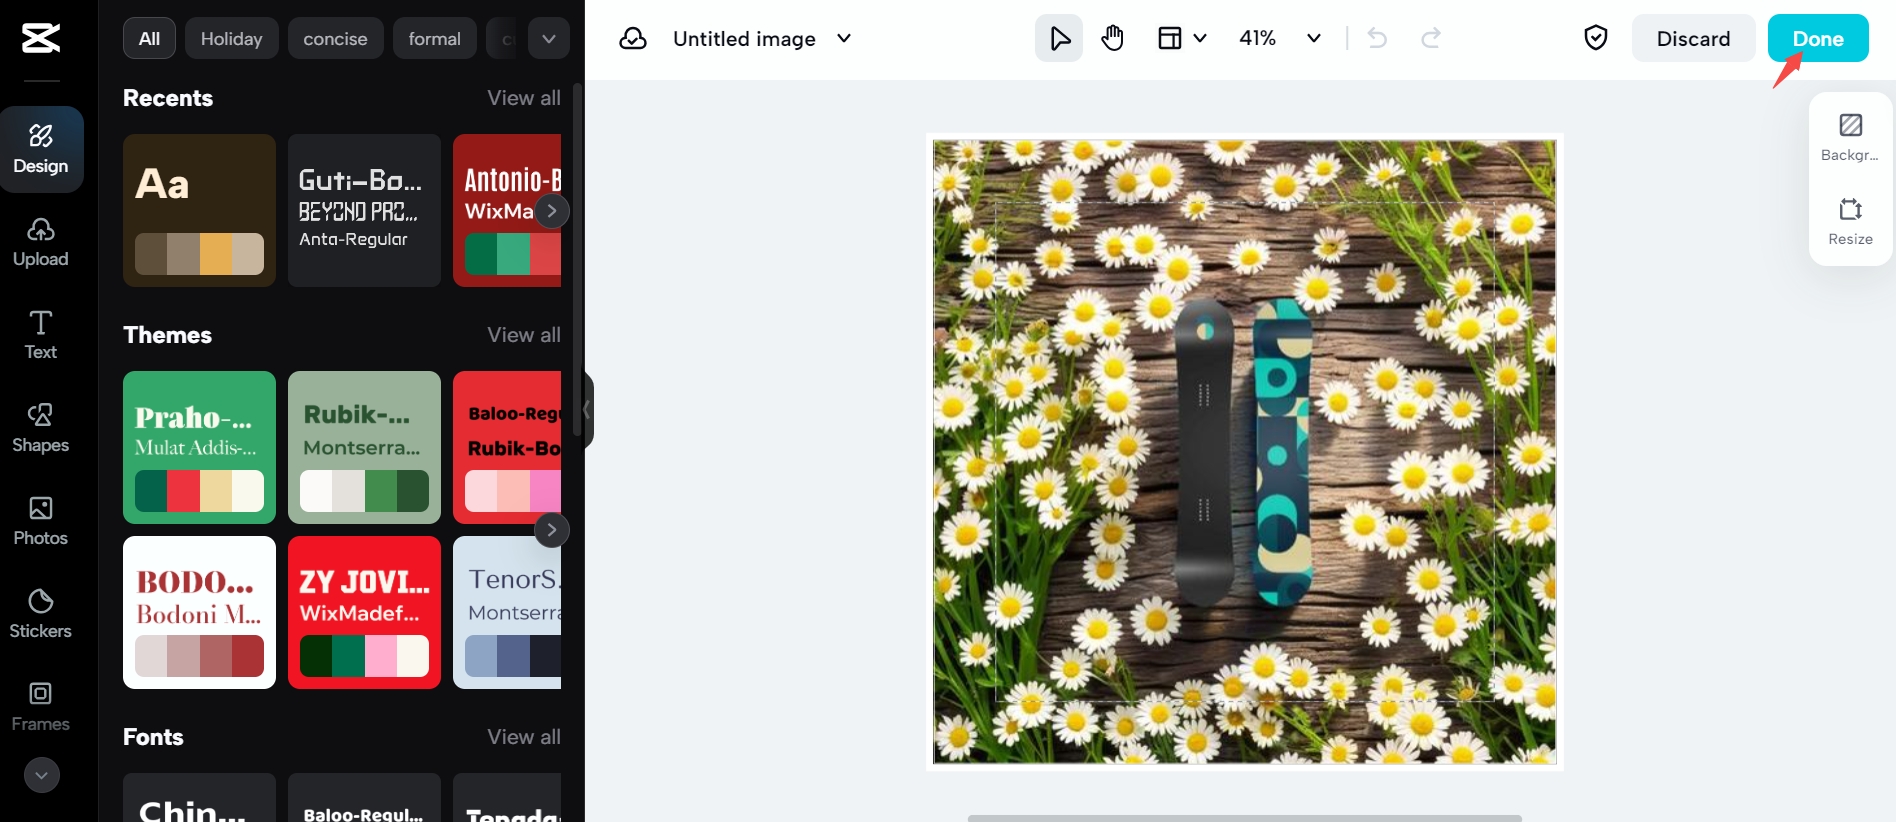Click the cloud save status icon
The height and width of the screenshot is (822, 1896).
633,39
